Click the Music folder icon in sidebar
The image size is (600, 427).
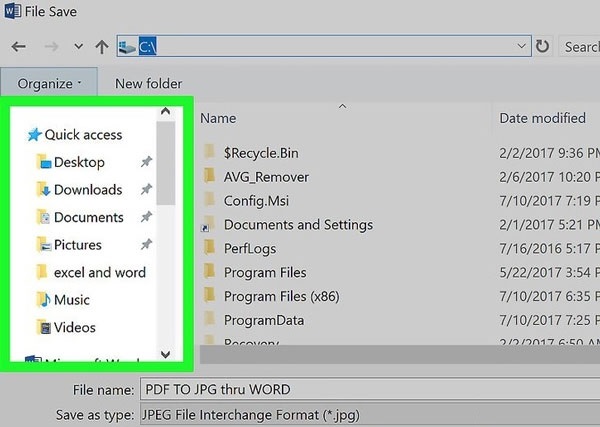coord(43,300)
